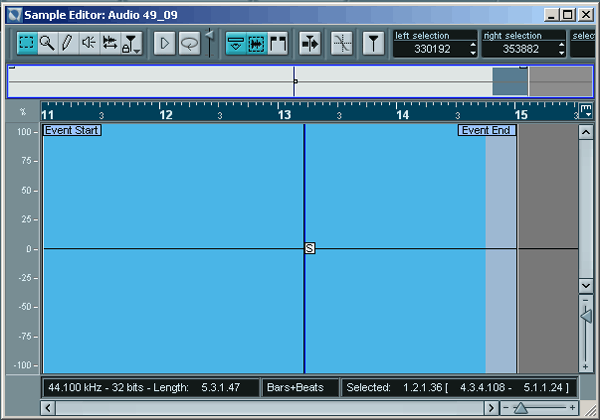This screenshot has width=600, height=420.
Task: Click horizontal zoom minus sign
Action: coord(506,408)
